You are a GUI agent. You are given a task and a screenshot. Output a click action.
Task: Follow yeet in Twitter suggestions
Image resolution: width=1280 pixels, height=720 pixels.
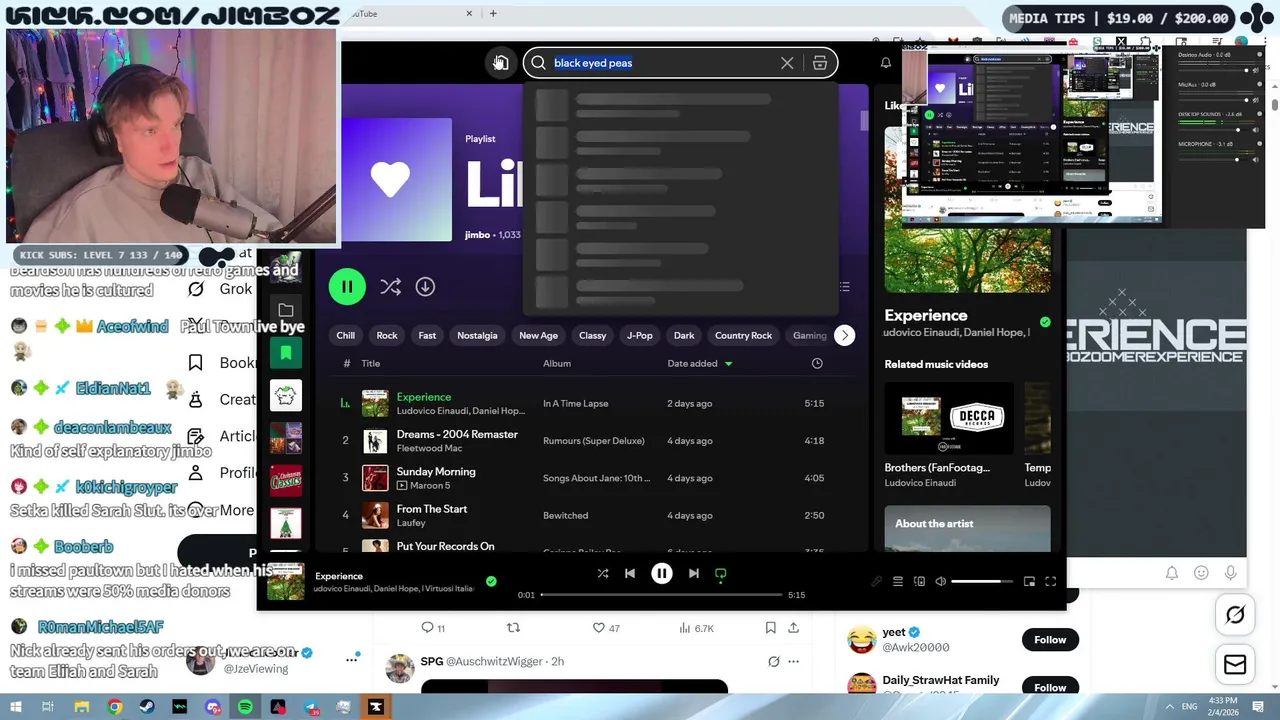[x=1050, y=640]
